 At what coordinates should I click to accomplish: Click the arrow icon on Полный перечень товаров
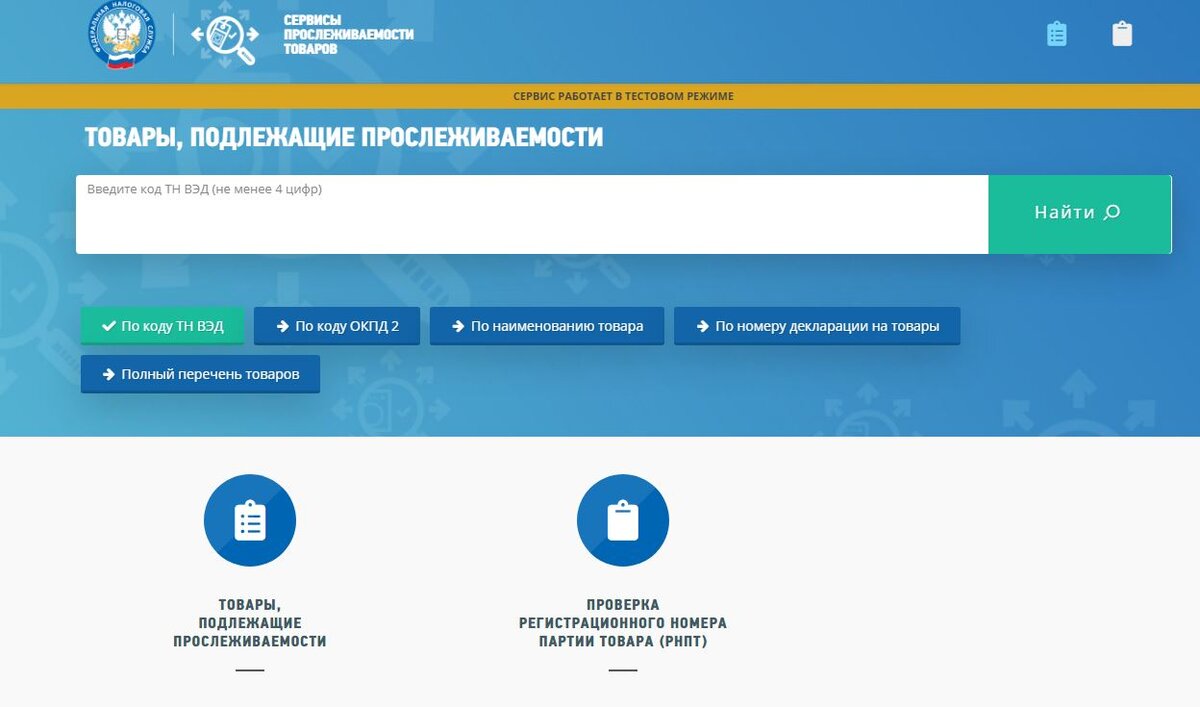point(106,374)
